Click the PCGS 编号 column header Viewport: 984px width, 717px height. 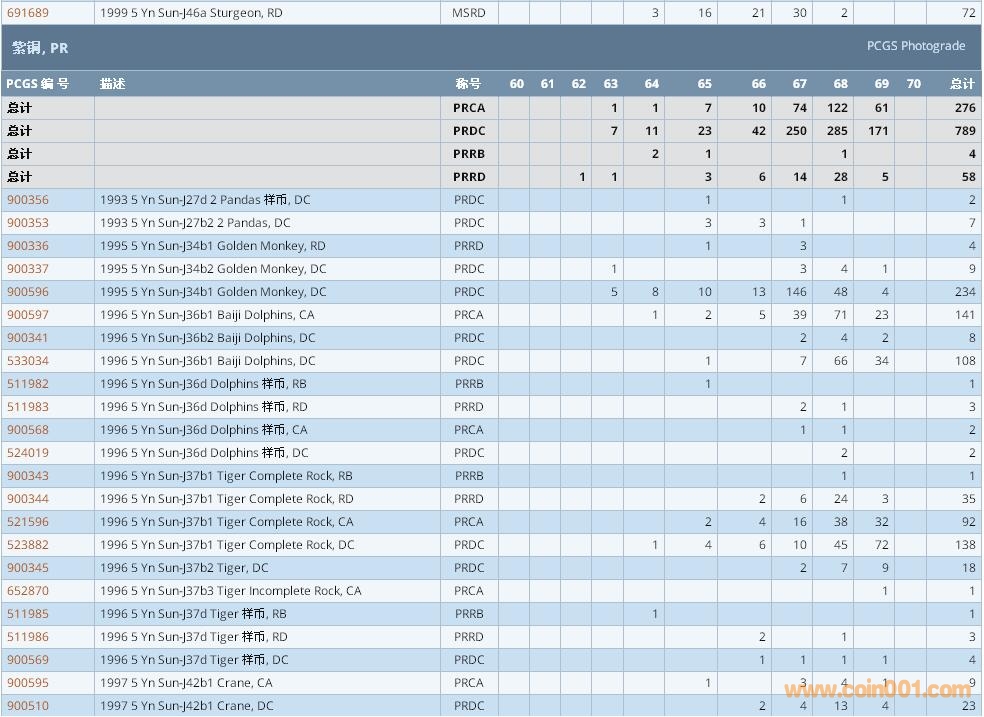pos(38,84)
